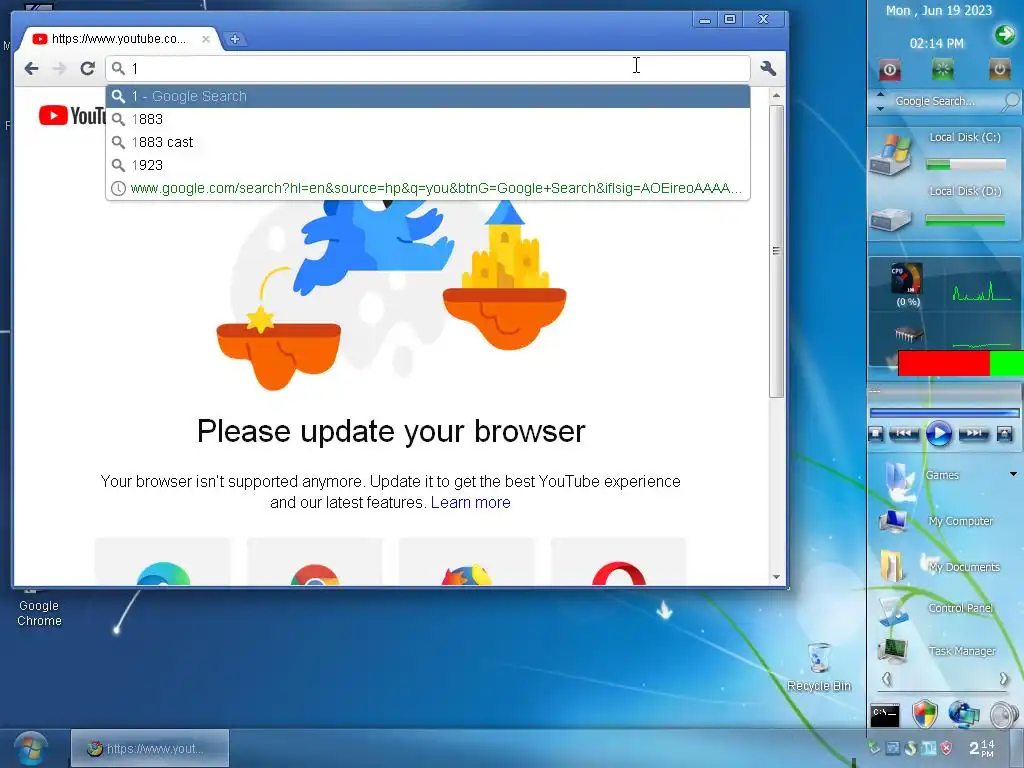
Task: Choose the "1 - Google Search" suggestion
Action: point(428,97)
